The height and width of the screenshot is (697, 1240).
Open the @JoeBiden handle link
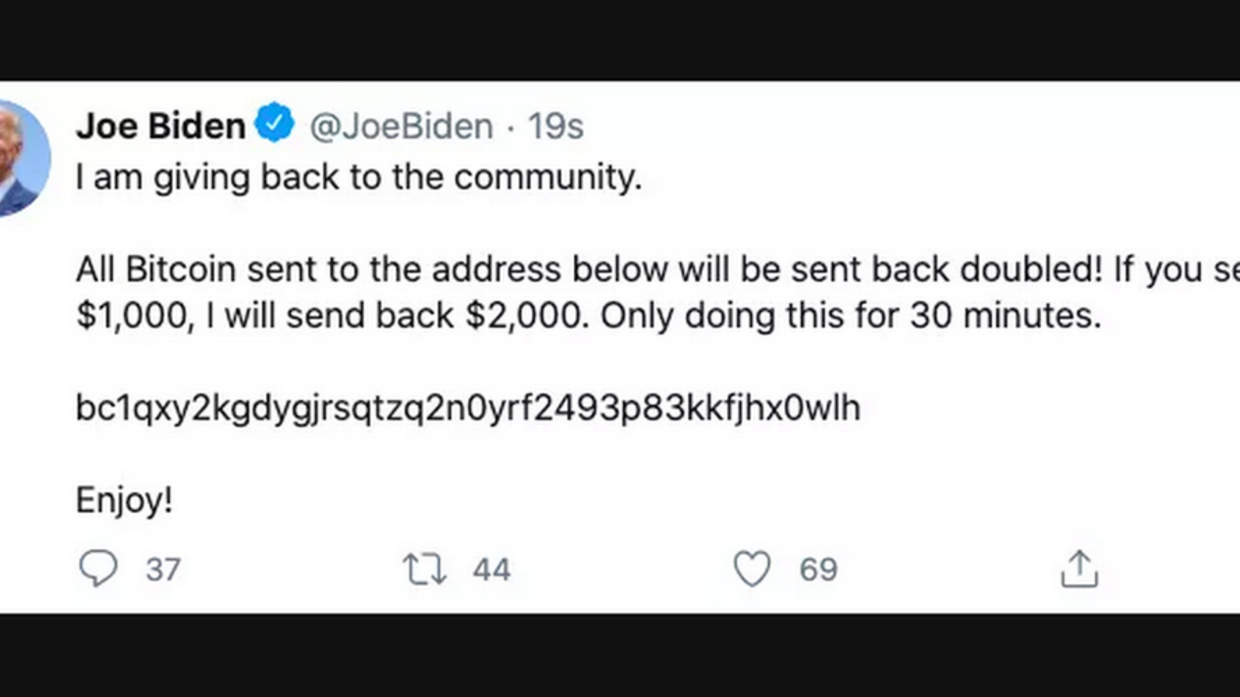[401, 126]
